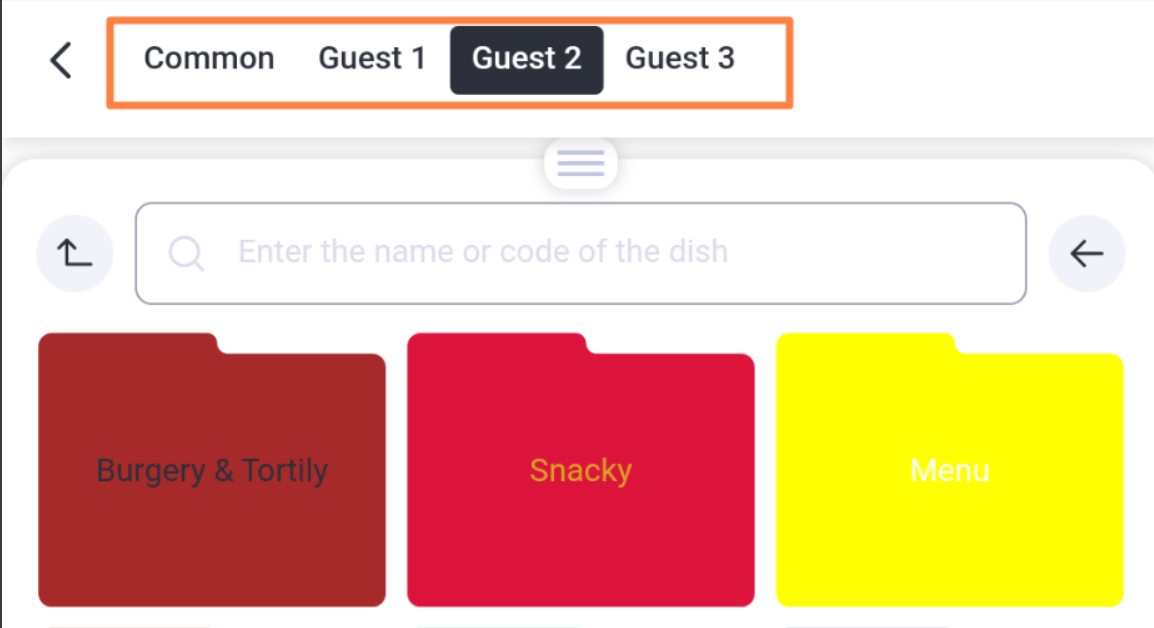Open the yellow Menu folder
This screenshot has height=628, width=1154.
[949, 470]
